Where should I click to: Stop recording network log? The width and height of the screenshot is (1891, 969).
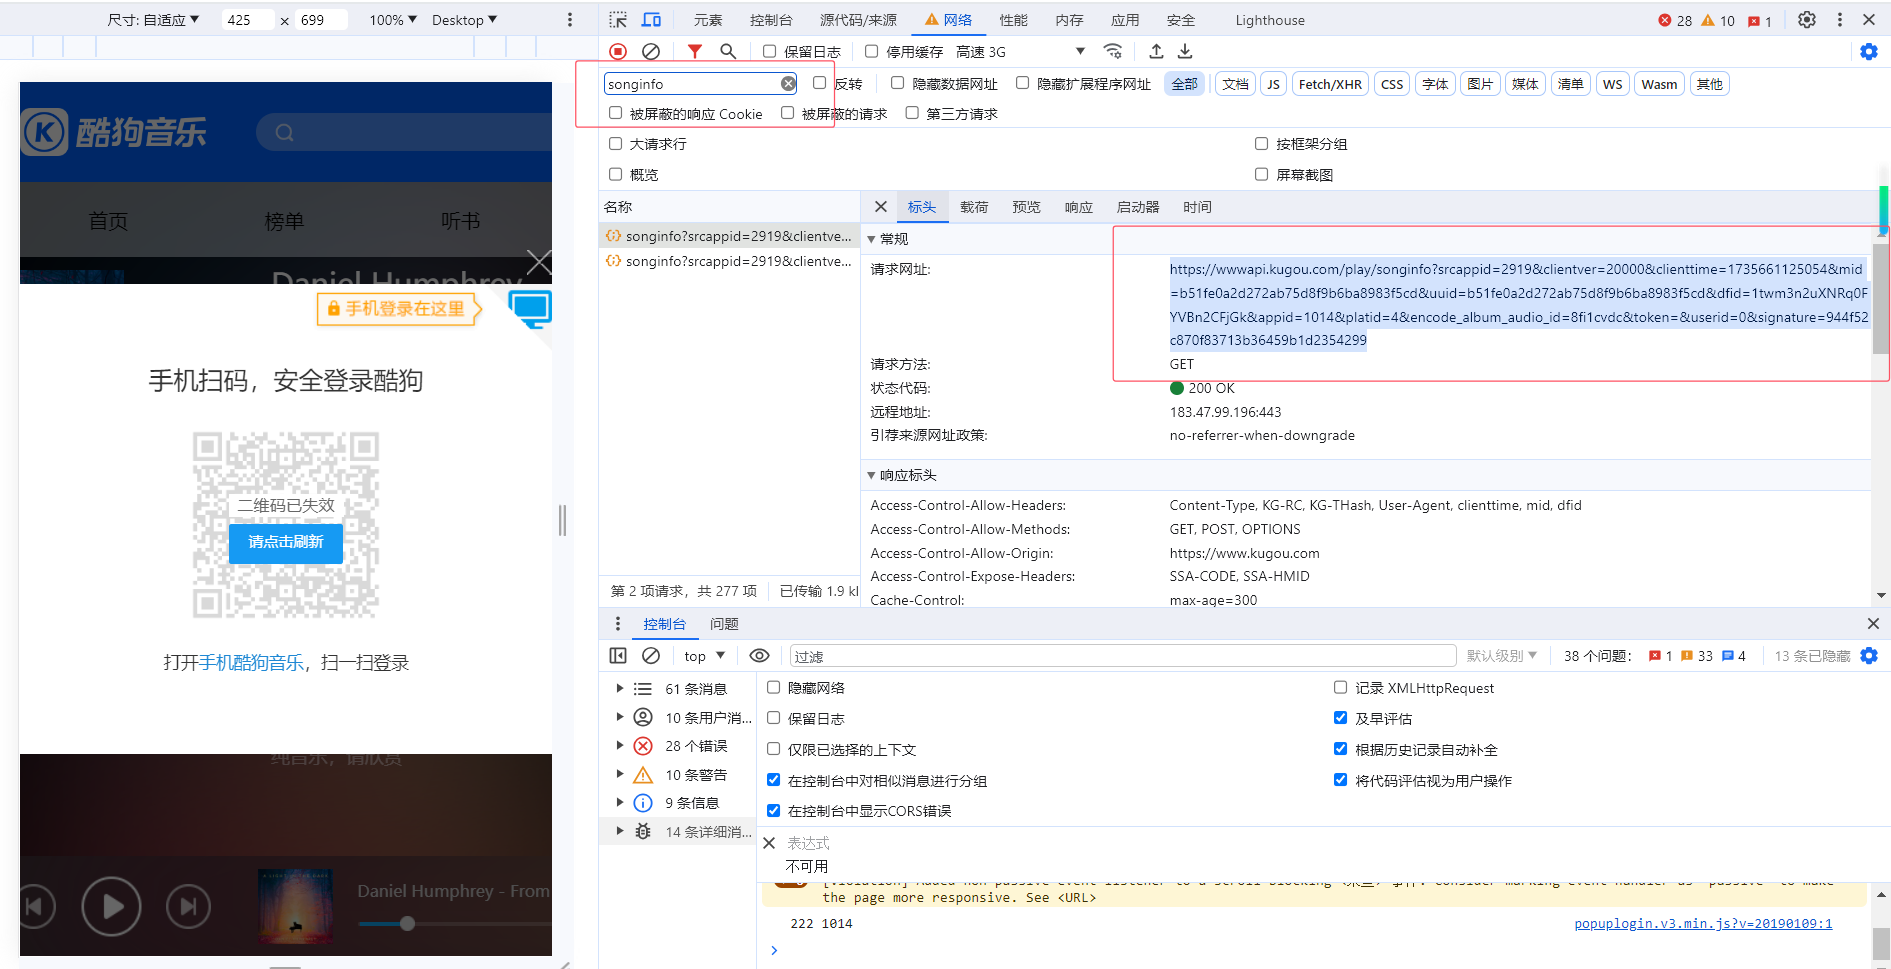point(618,51)
